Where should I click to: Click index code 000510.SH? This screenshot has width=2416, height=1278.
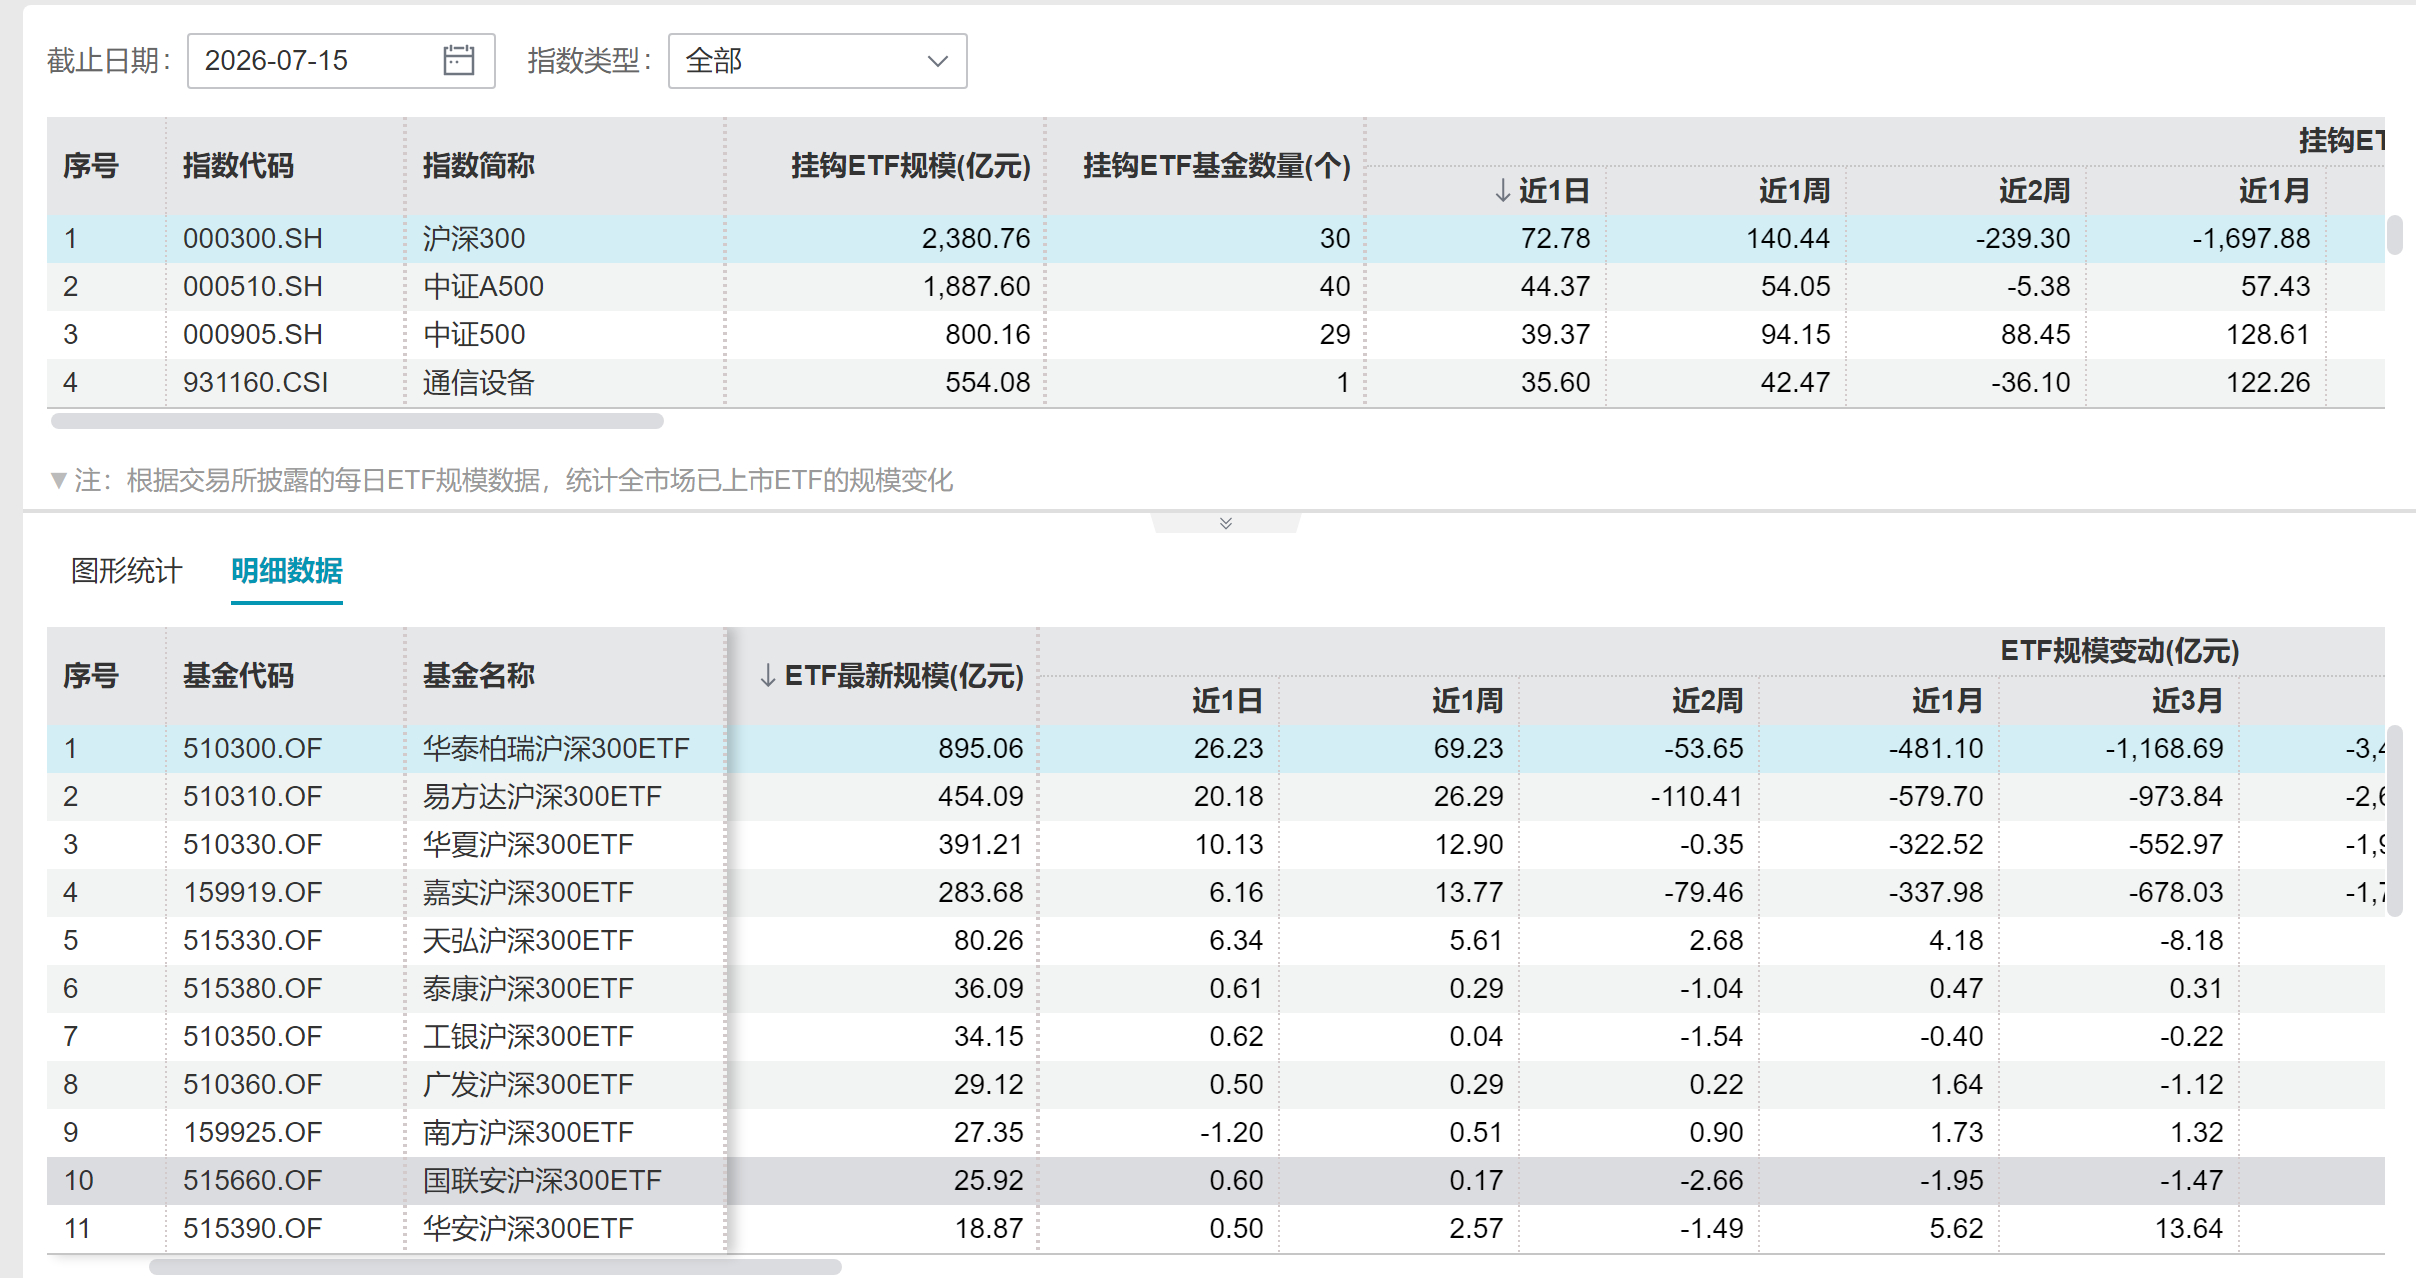pos(252,286)
